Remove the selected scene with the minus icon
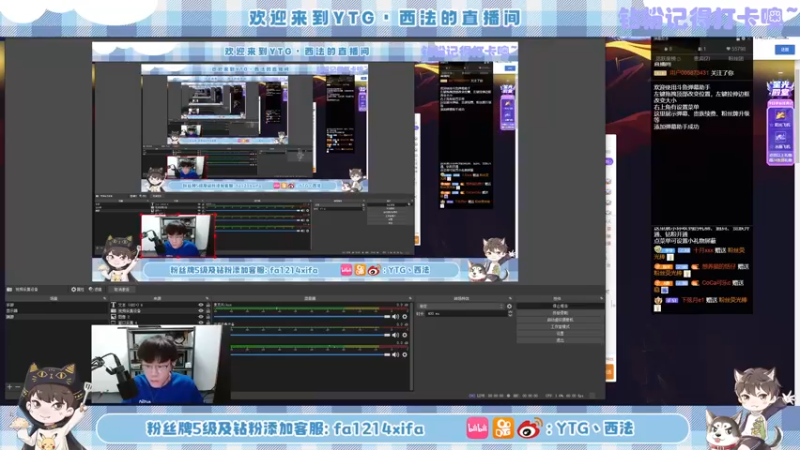This screenshot has height=450, width=800. coord(18,387)
